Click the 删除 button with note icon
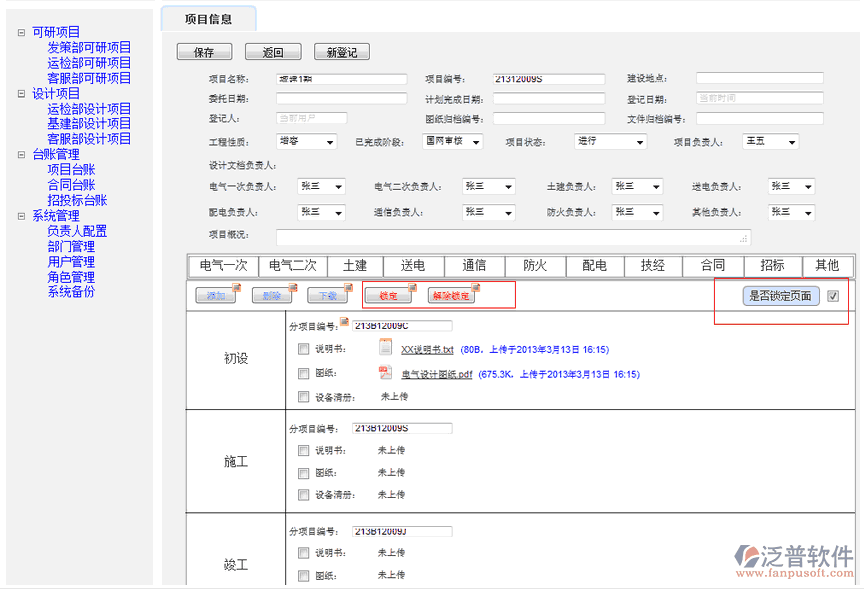This screenshot has width=864, height=589. [x=272, y=296]
